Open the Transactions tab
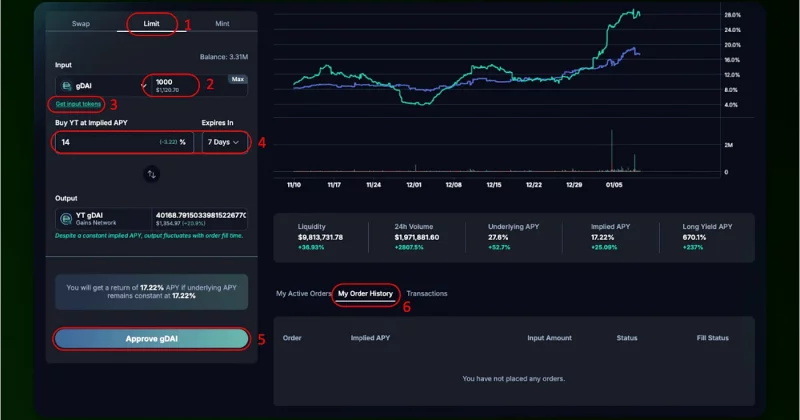Image resolution: width=800 pixels, height=420 pixels. click(427, 293)
